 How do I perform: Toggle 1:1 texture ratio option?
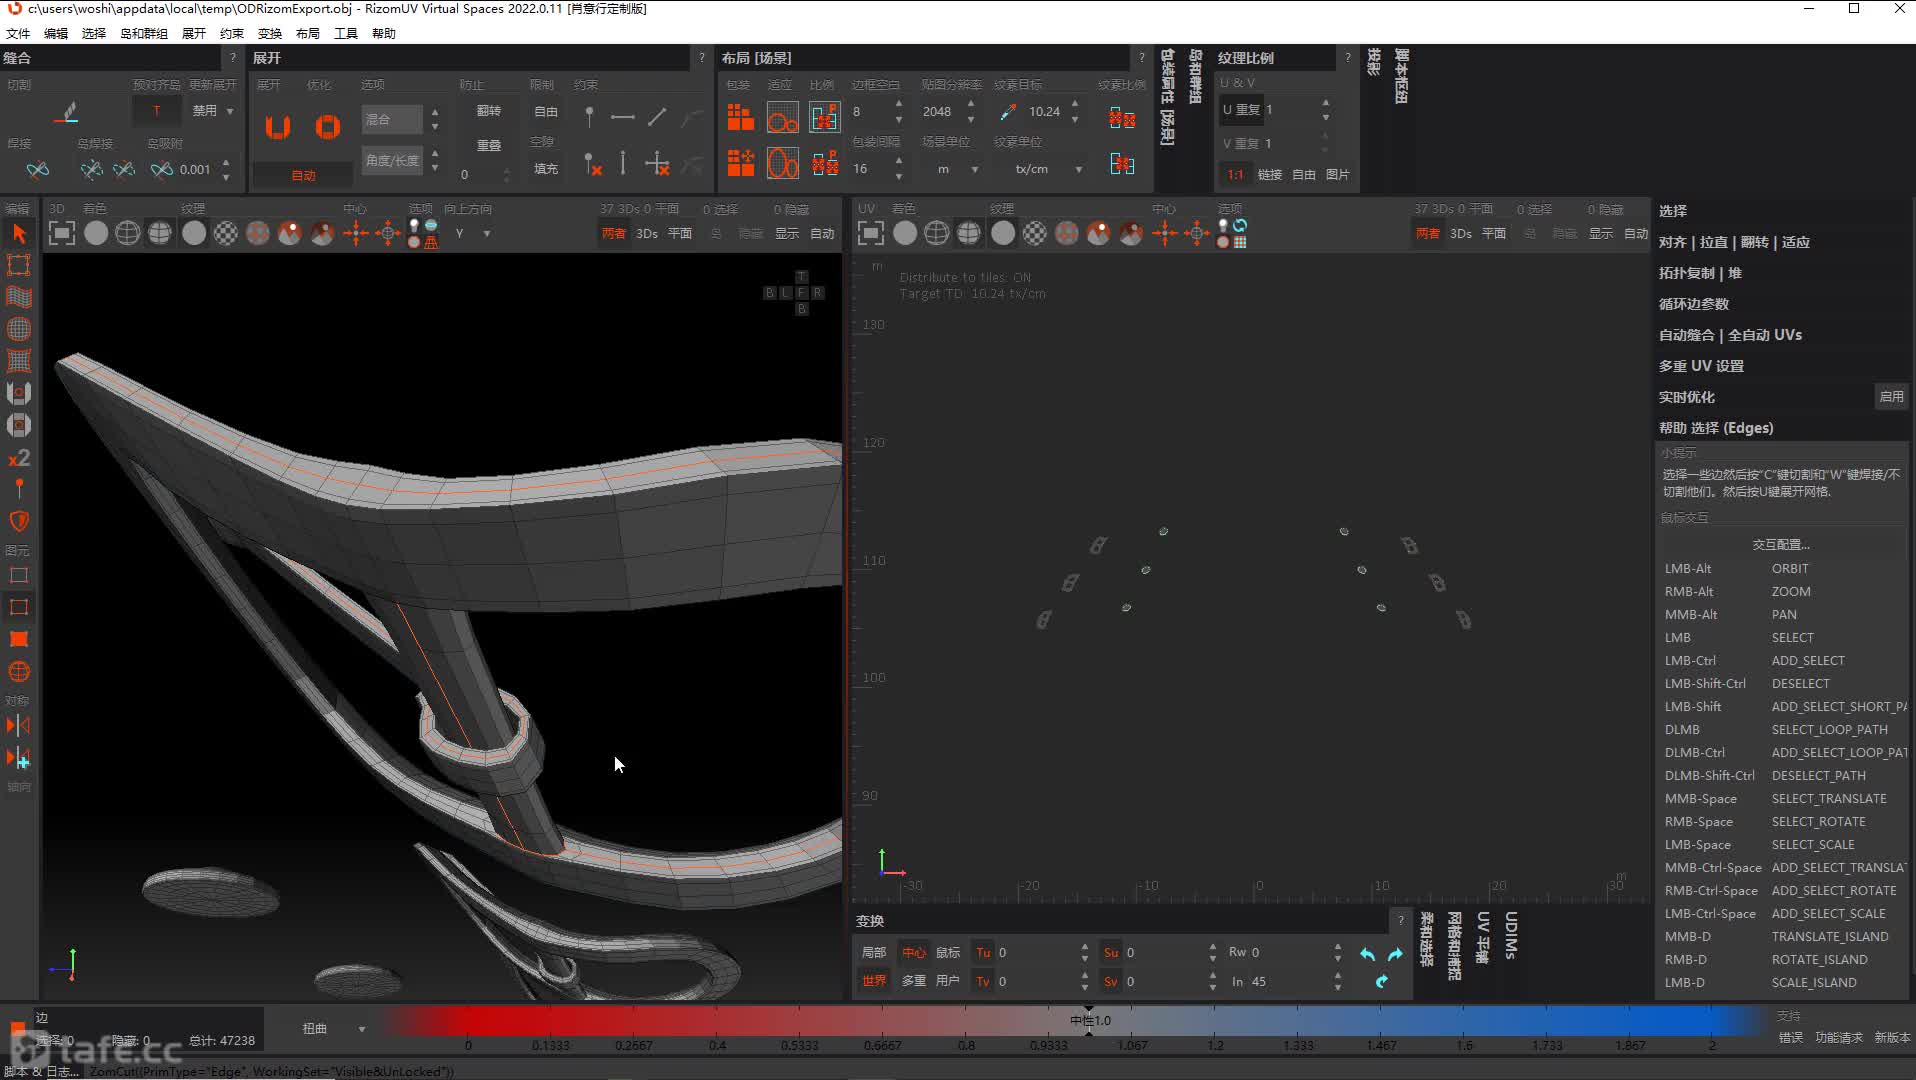pyautogui.click(x=1236, y=174)
